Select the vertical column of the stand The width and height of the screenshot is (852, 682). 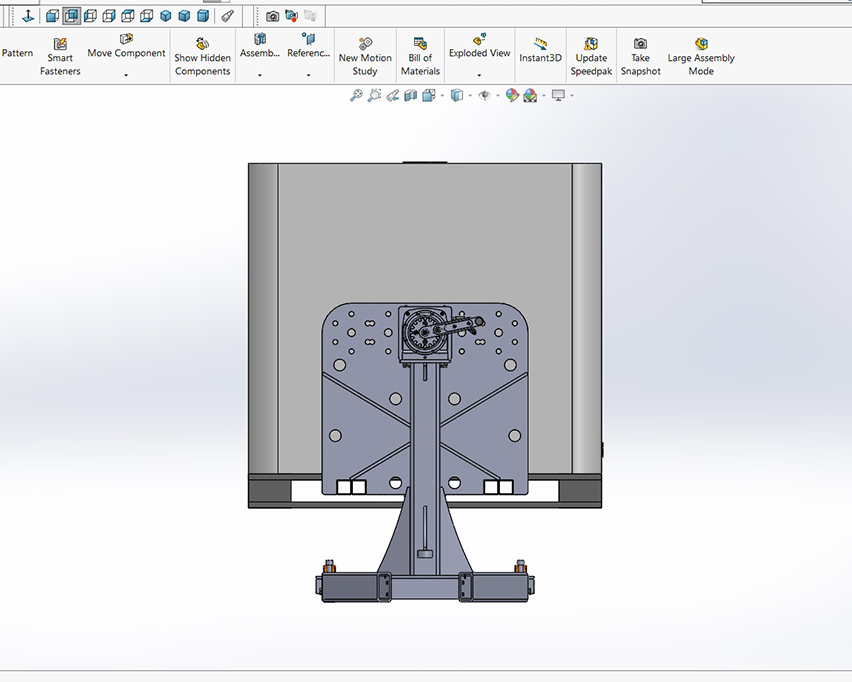pos(425,467)
